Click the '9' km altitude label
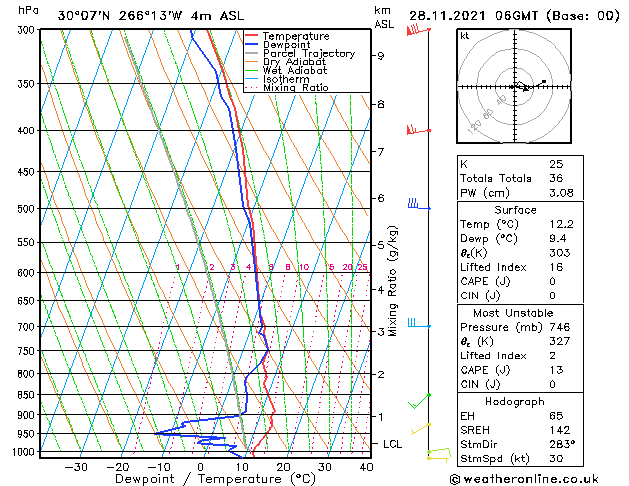 pos(380,56)
